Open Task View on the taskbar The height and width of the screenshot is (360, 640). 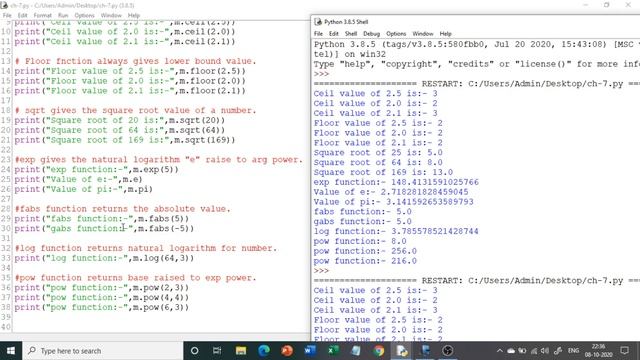click(x=217, y=351)
